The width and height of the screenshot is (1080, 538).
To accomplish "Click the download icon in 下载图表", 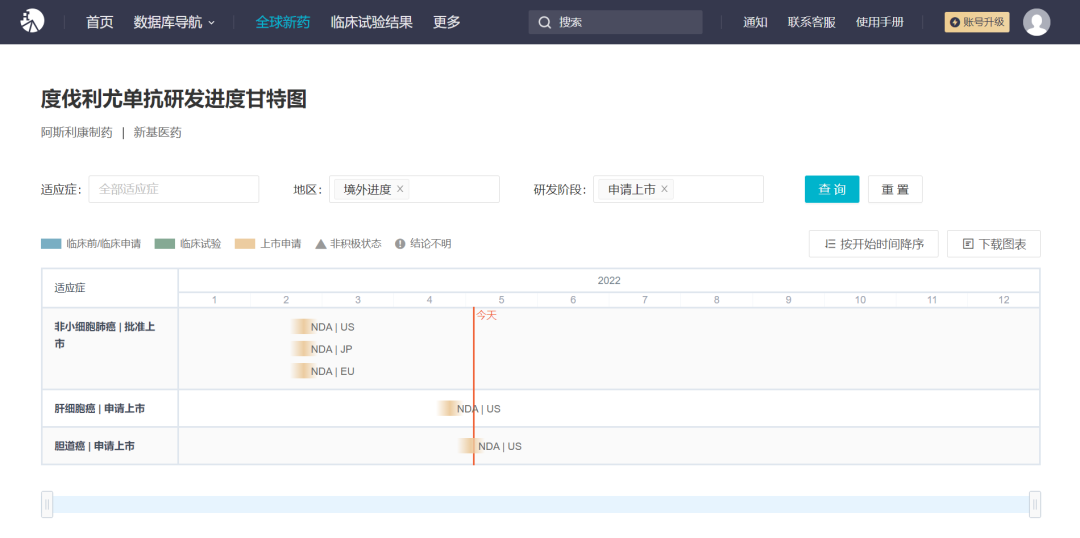I will tap(968, 244).
